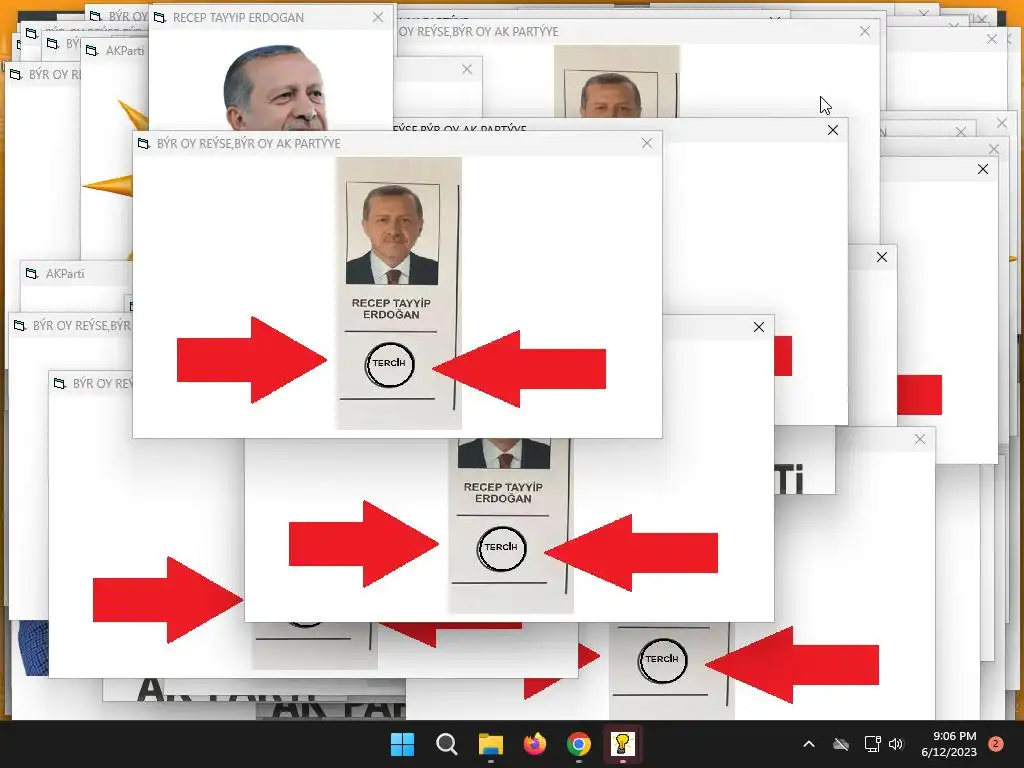Launch Firefox from the taskbar
The width and height of the screenshot is (1024, 768).
(535, 744)
